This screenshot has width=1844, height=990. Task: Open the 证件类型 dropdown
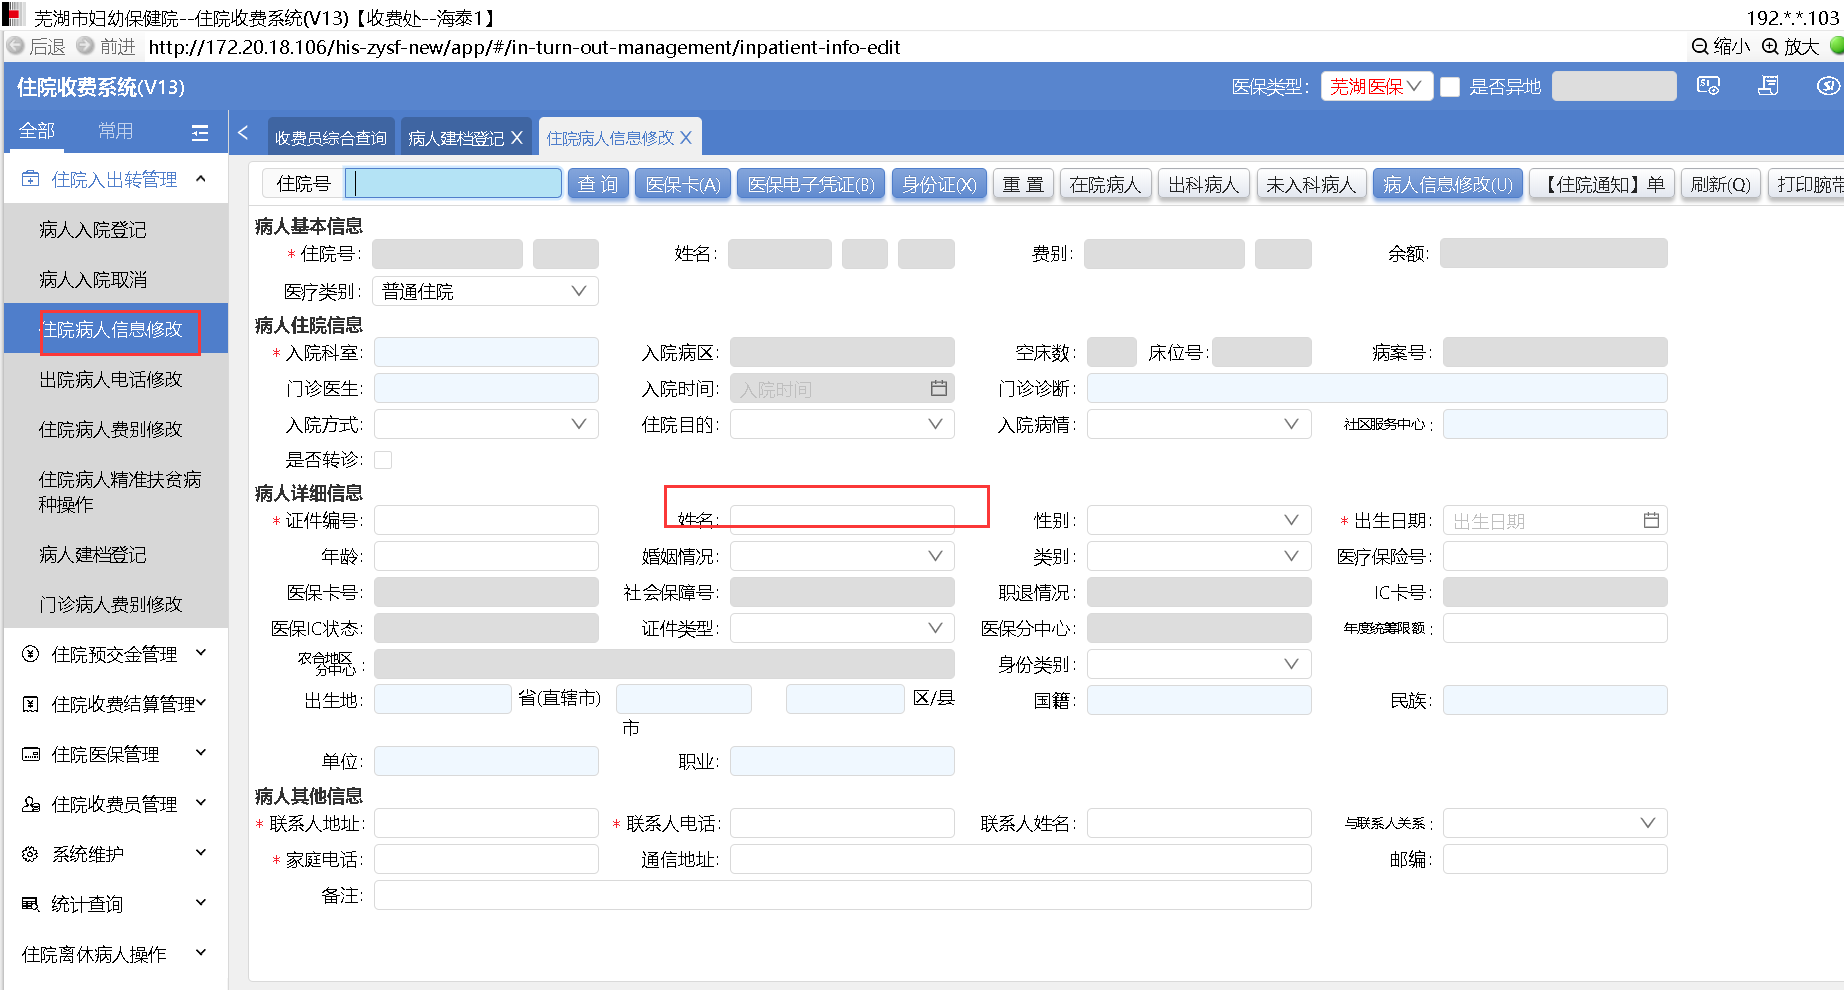[842, 628]
